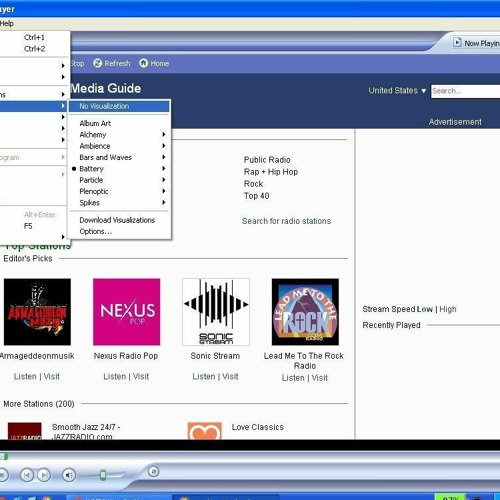Click the Smooth Jazz JAZZRADIO thumbnail
500x500 pixels.
click(25, 431)
